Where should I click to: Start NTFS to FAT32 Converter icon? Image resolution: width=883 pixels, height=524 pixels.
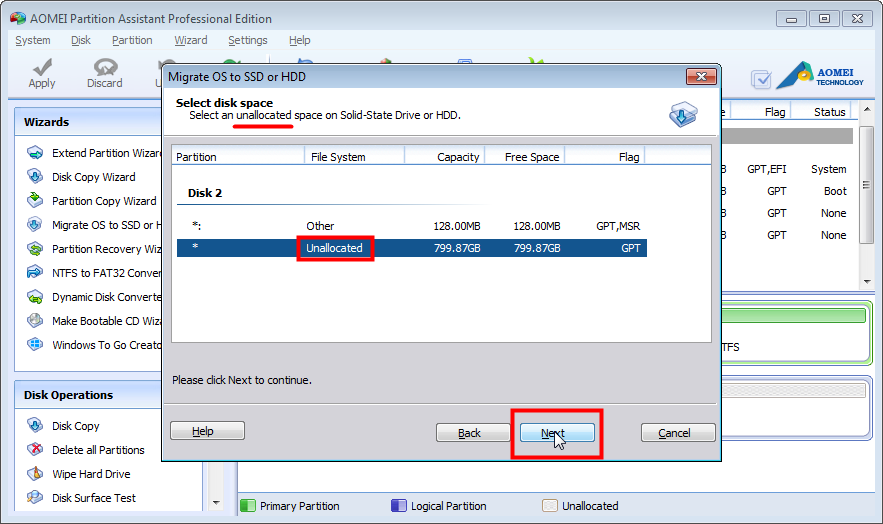[x=35, y=272]
